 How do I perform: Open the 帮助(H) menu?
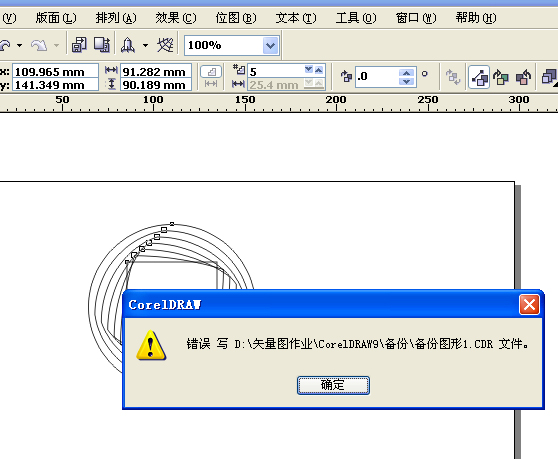[x=476, y=18]
